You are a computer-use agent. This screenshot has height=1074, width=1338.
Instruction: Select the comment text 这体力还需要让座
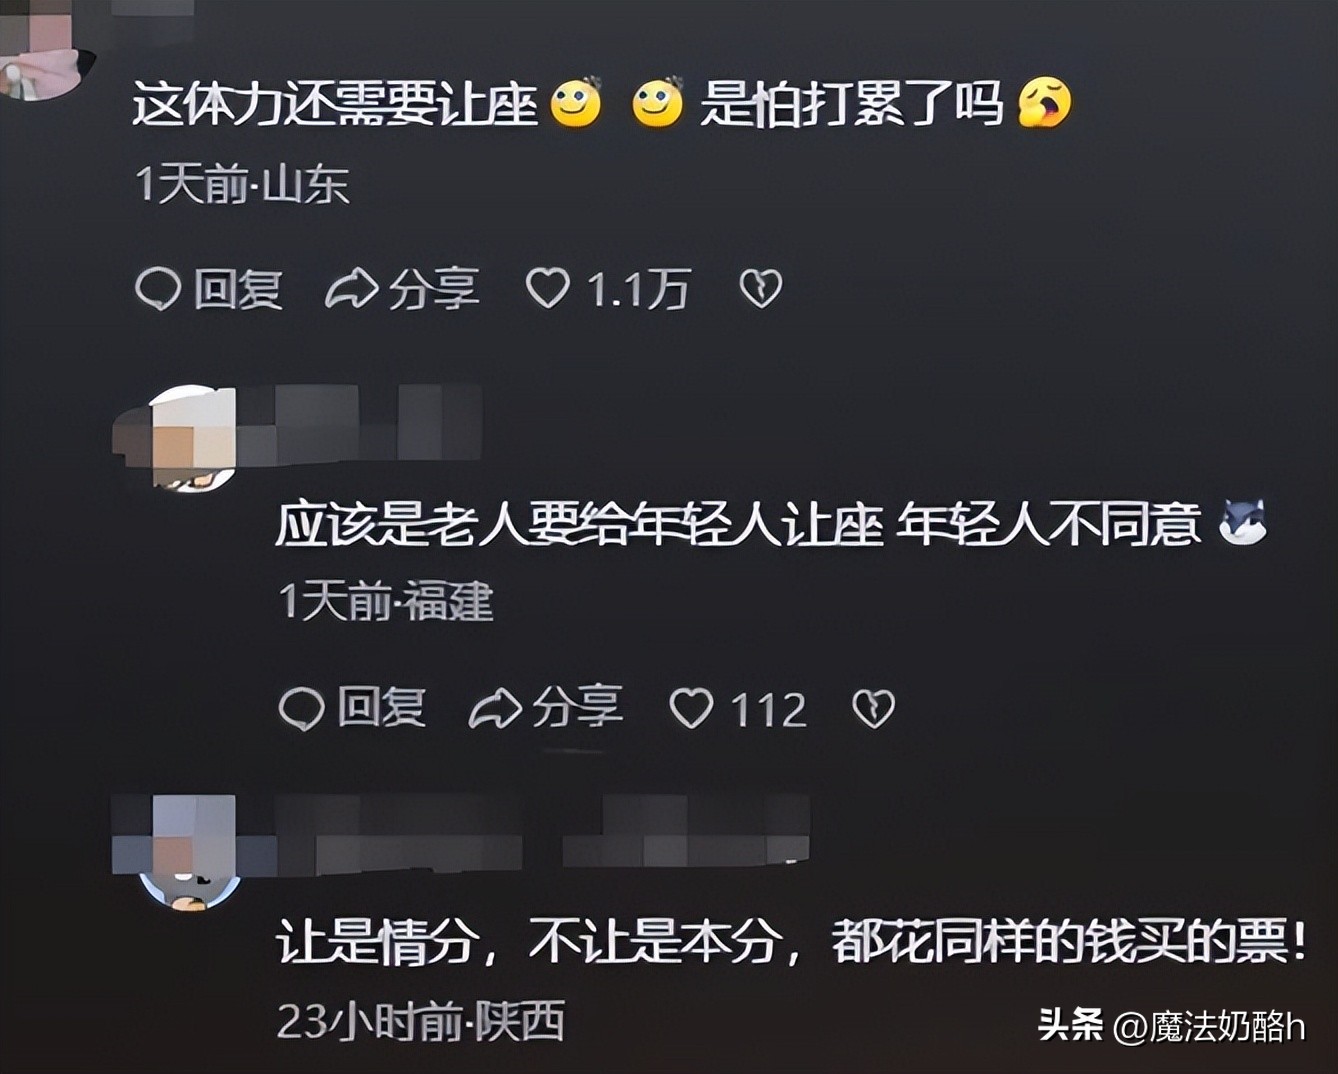tap(336, 104)
